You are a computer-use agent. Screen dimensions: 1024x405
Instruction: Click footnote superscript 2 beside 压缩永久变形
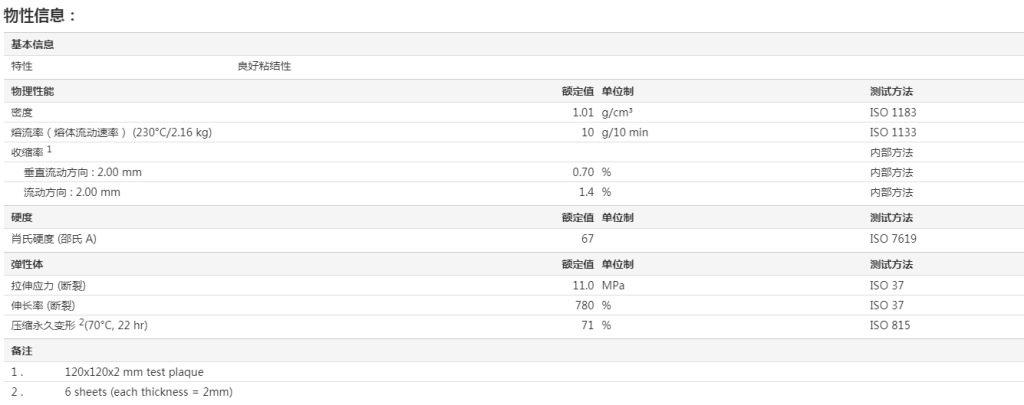[82, 321]
